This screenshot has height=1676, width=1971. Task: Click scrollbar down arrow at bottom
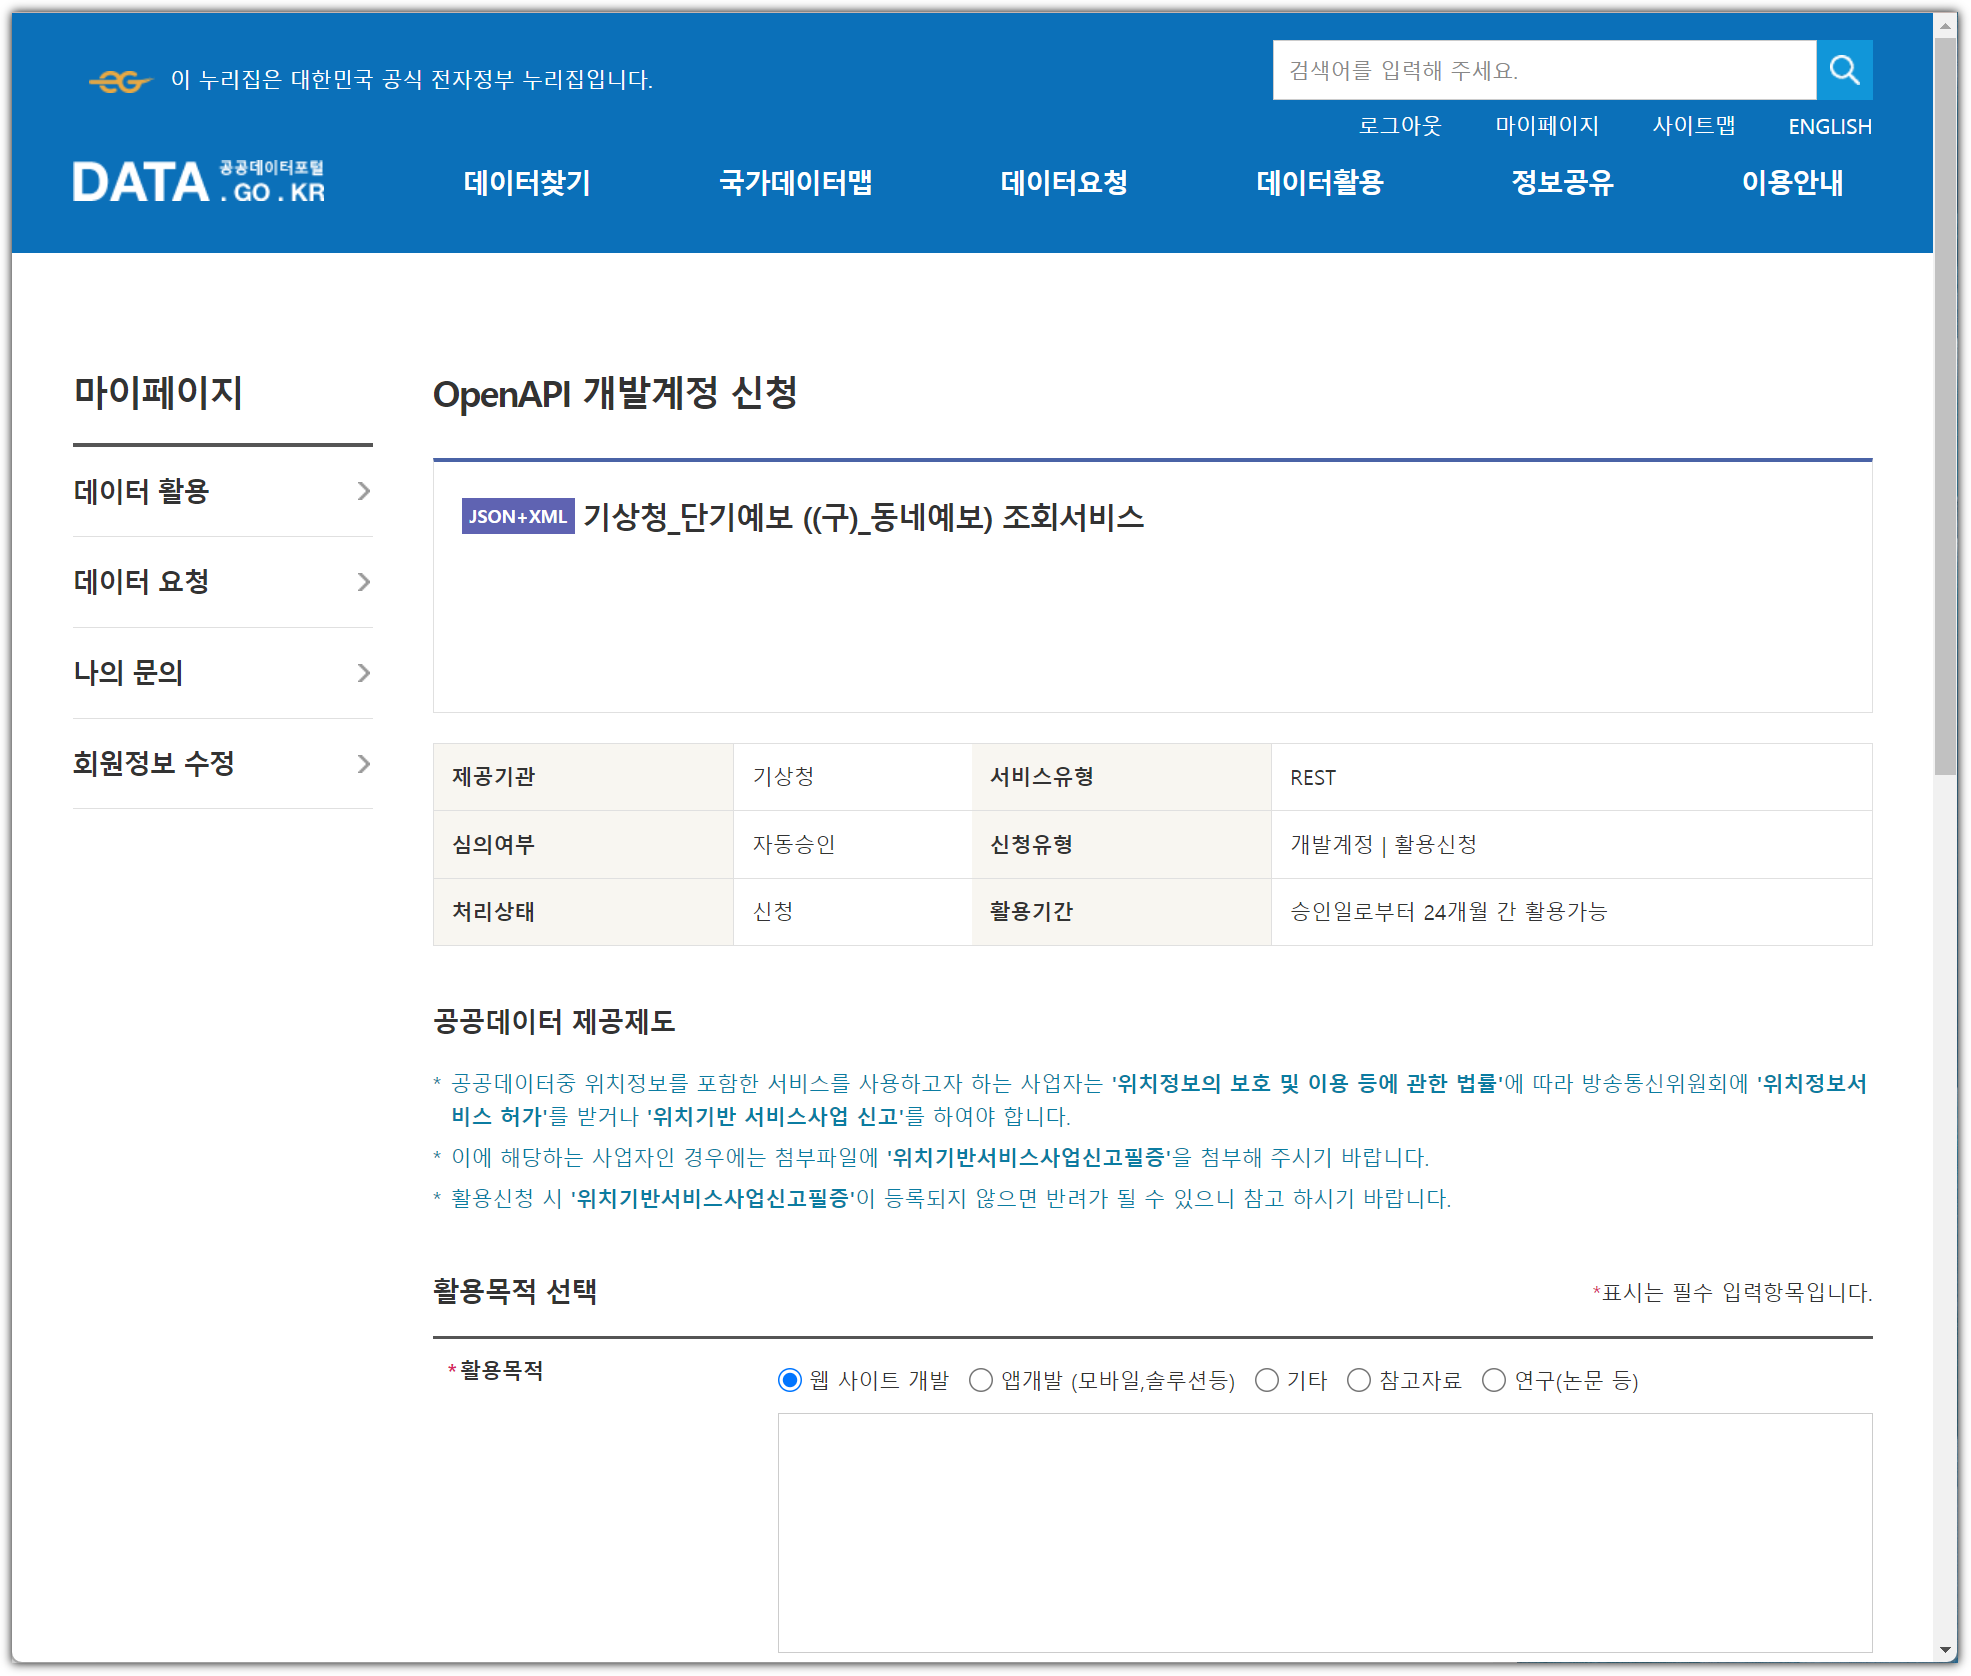pos(1944,1650)
